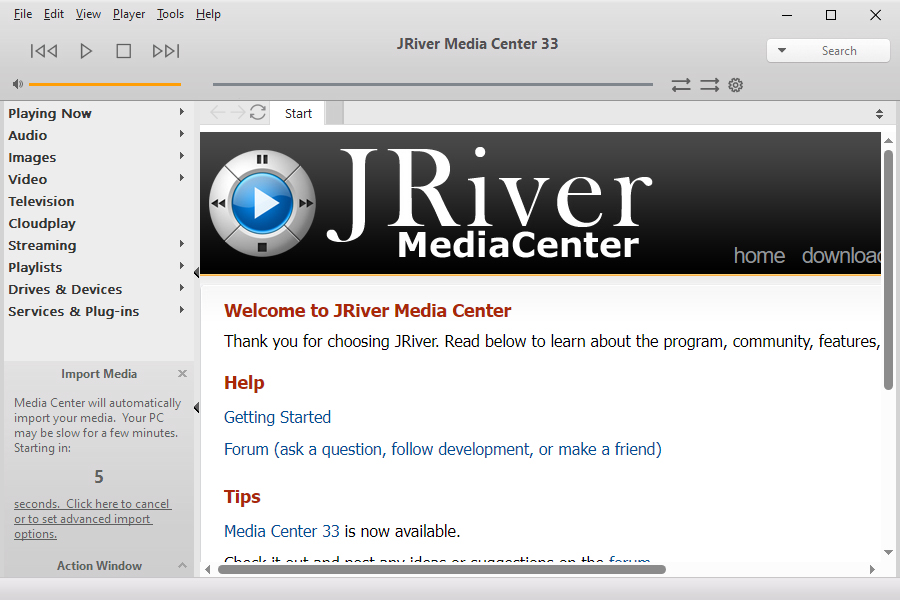Expand the Drives & Devices arrow
Screen dimensions: 900x600
[x=181, y=288]
